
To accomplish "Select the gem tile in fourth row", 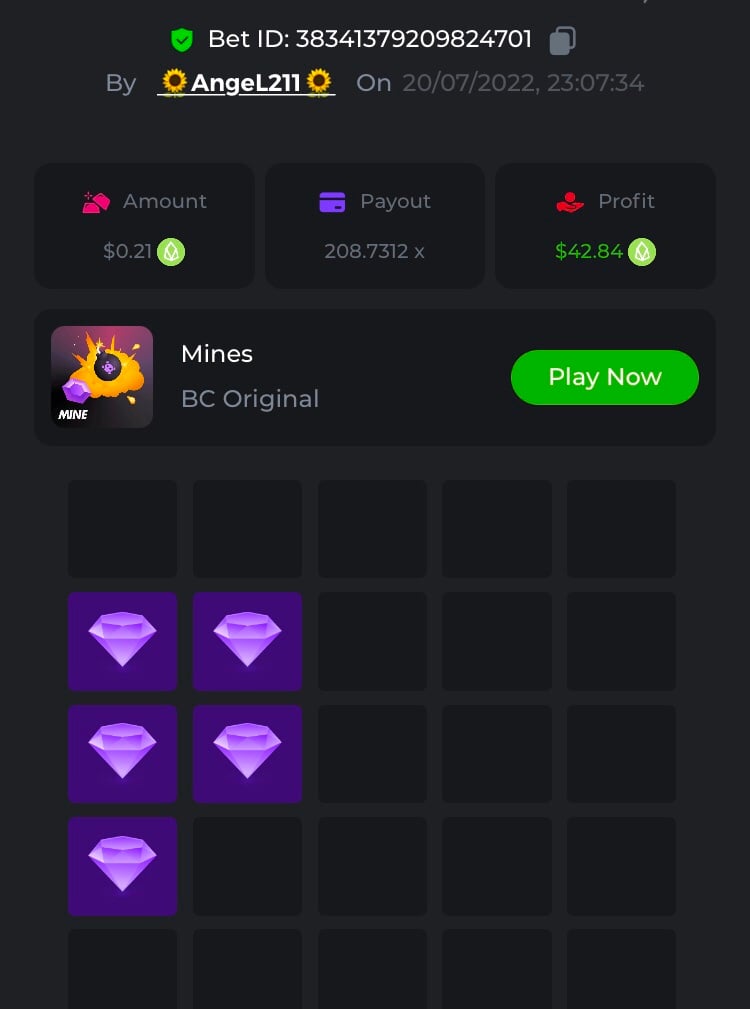I will point(122,866).
